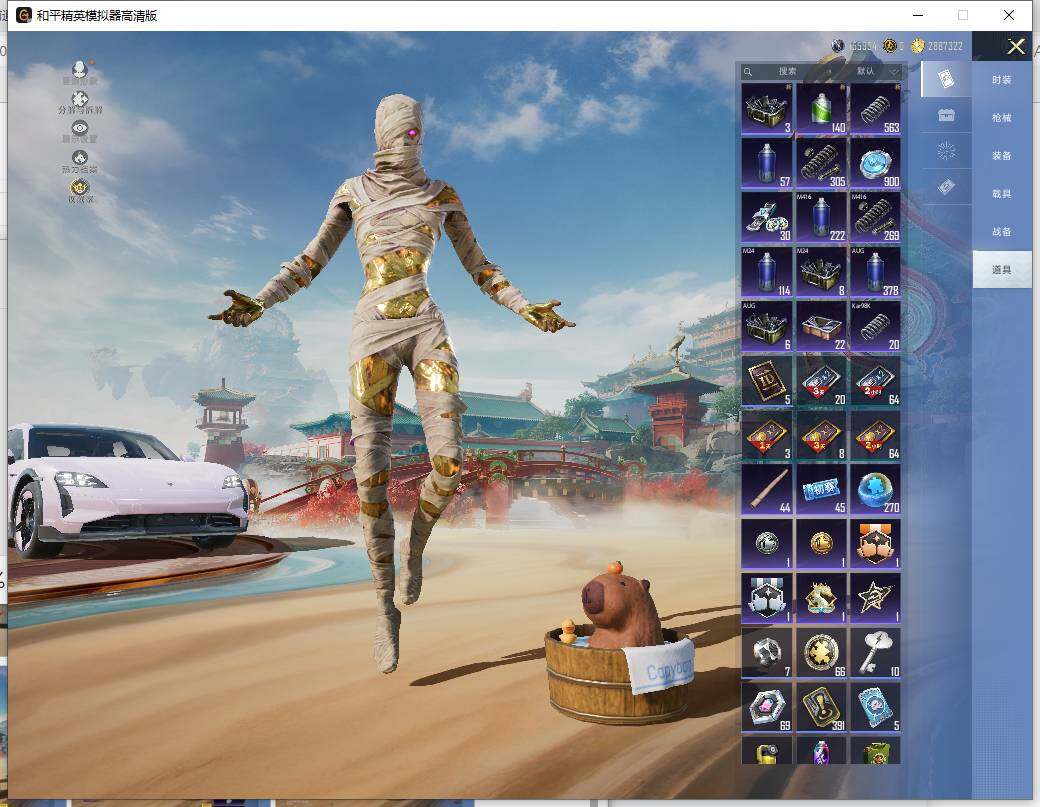Select the silver soccer ball item 7
1040x807 pixels.
pyautogui.click(x=767, y=653)
